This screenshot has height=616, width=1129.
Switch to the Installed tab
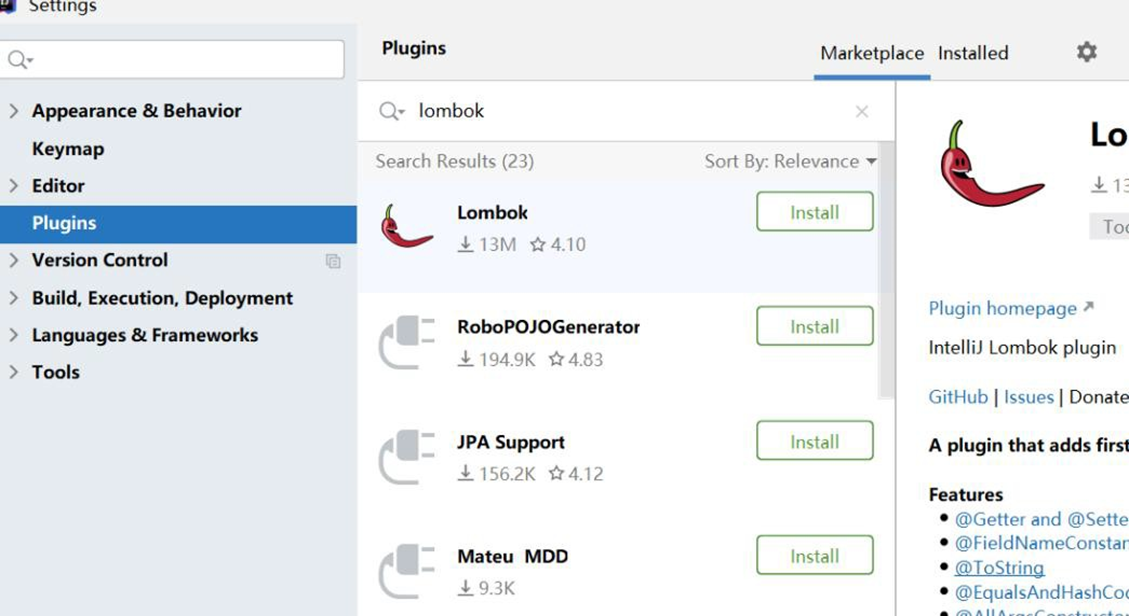pos(973,53)
